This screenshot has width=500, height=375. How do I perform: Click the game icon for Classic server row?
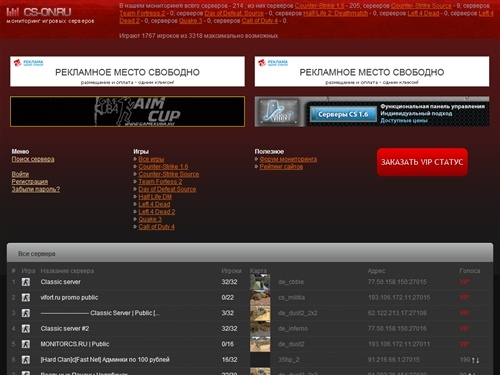[26, 282]
